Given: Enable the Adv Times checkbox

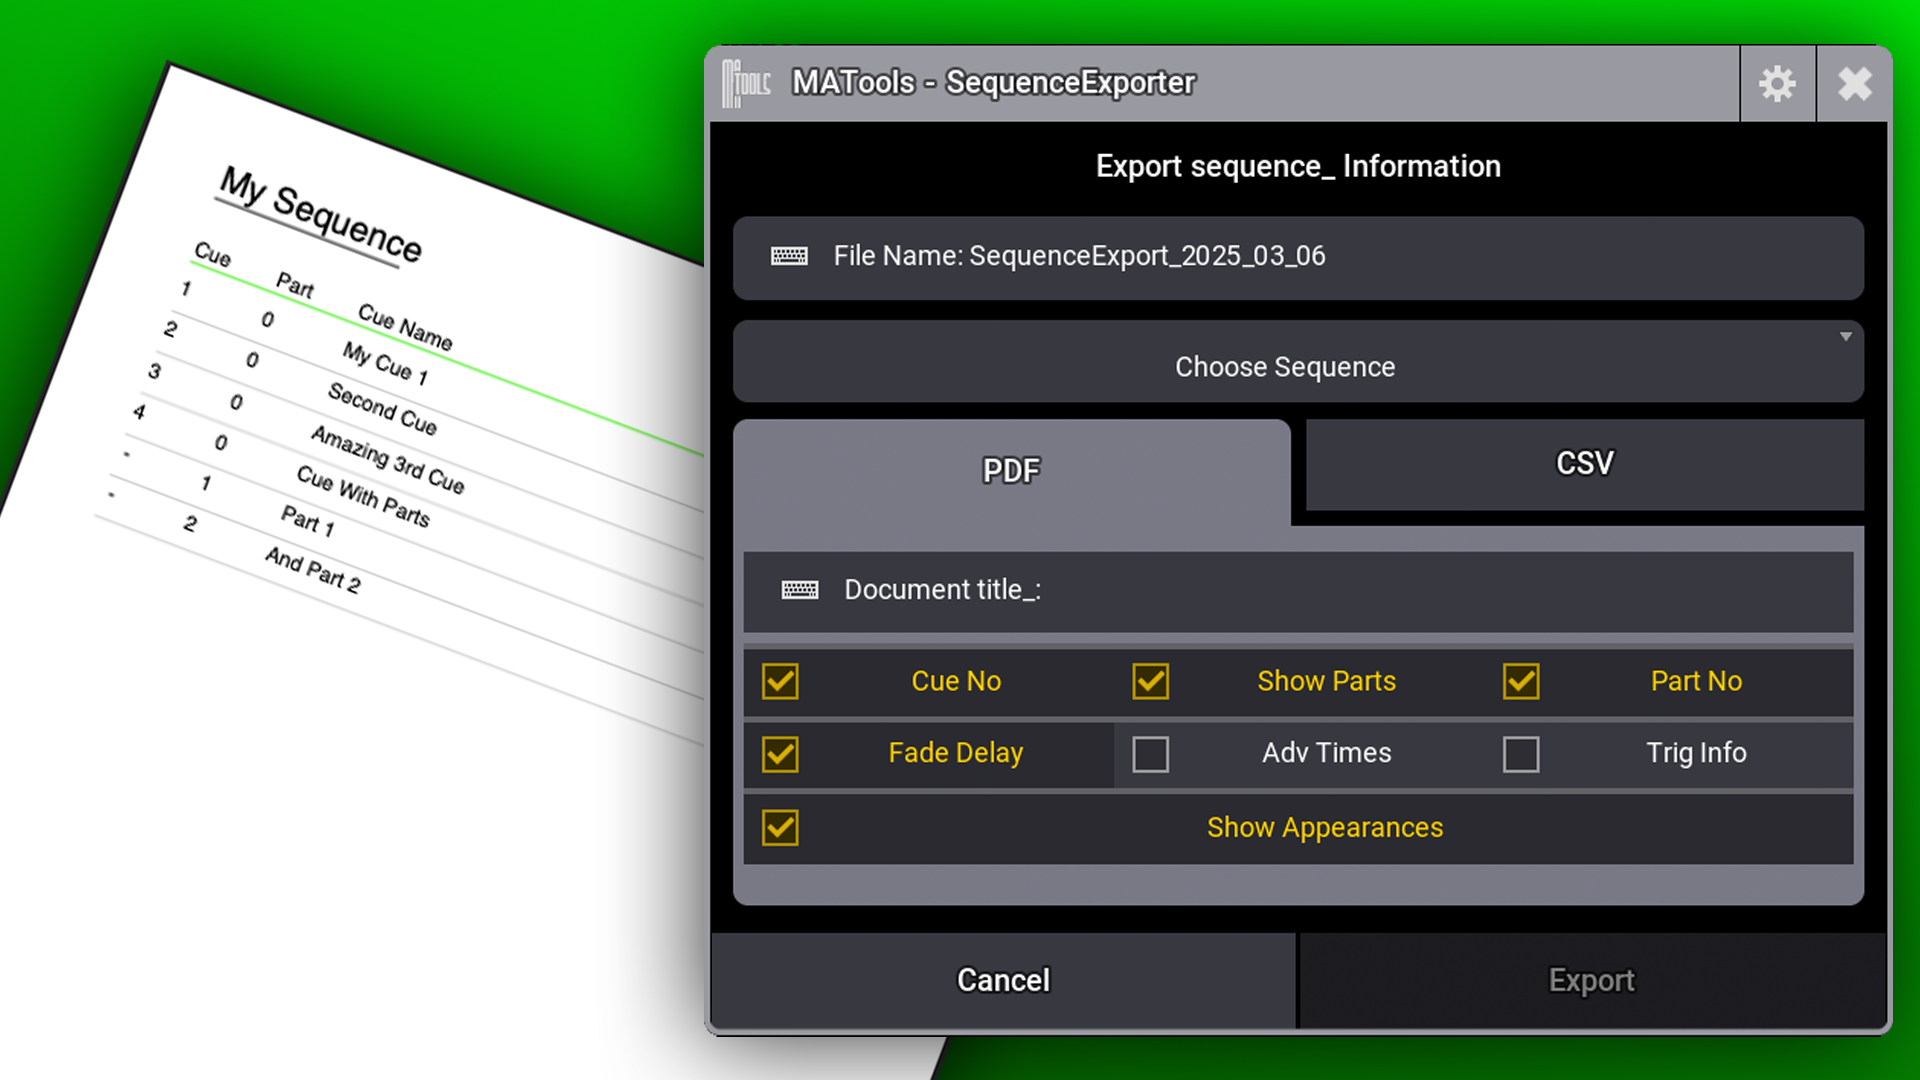Looking at the screenshot, I should point(1151,754).
